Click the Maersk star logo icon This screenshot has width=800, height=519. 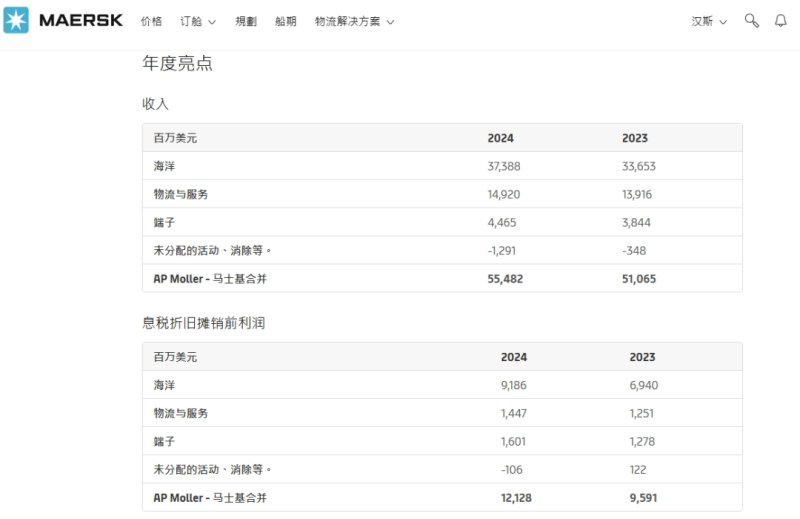[16, 21]
